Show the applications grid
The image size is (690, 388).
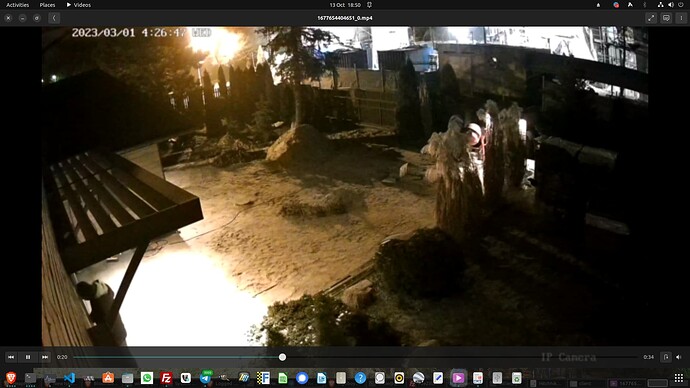679,378
